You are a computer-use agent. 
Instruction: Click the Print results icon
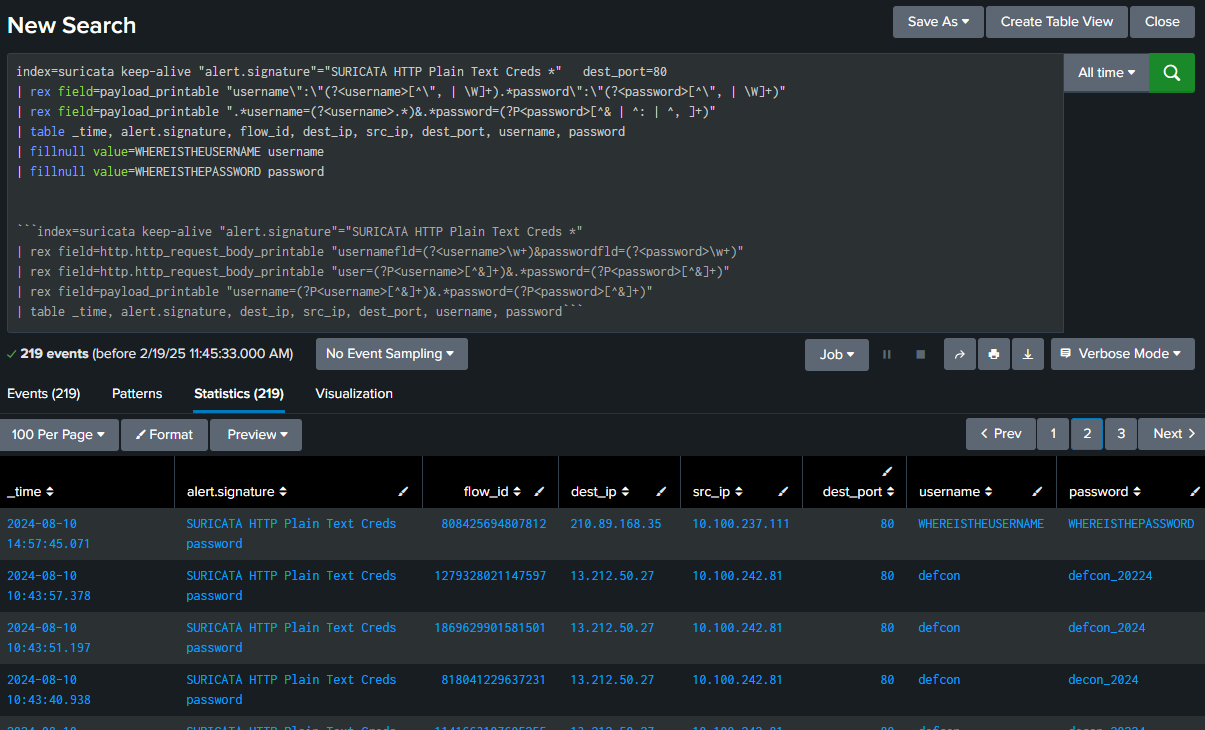click(x=993, y=354)
